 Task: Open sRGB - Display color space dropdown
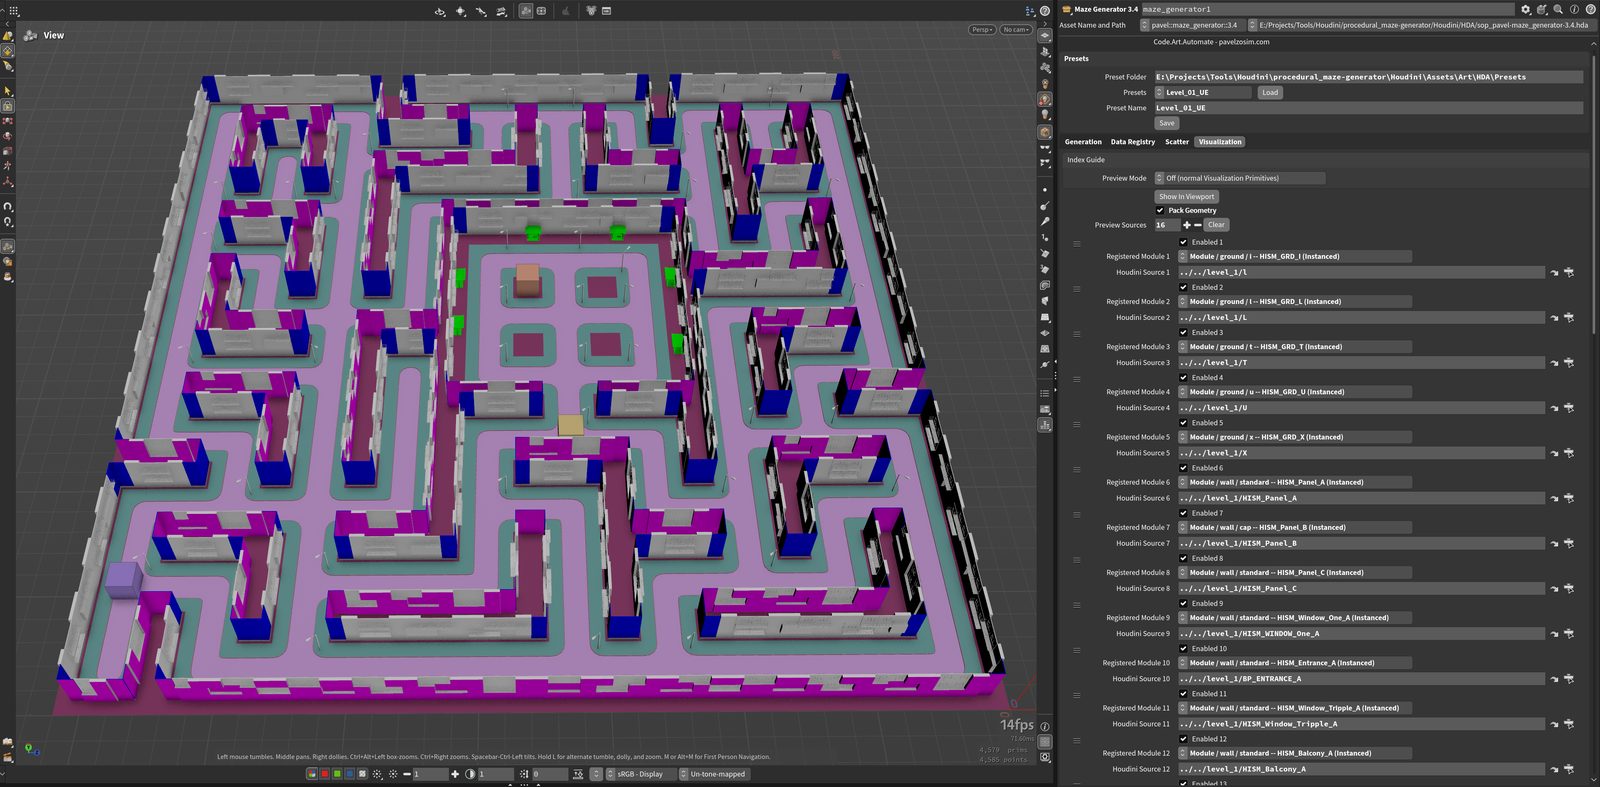(641, 774)
